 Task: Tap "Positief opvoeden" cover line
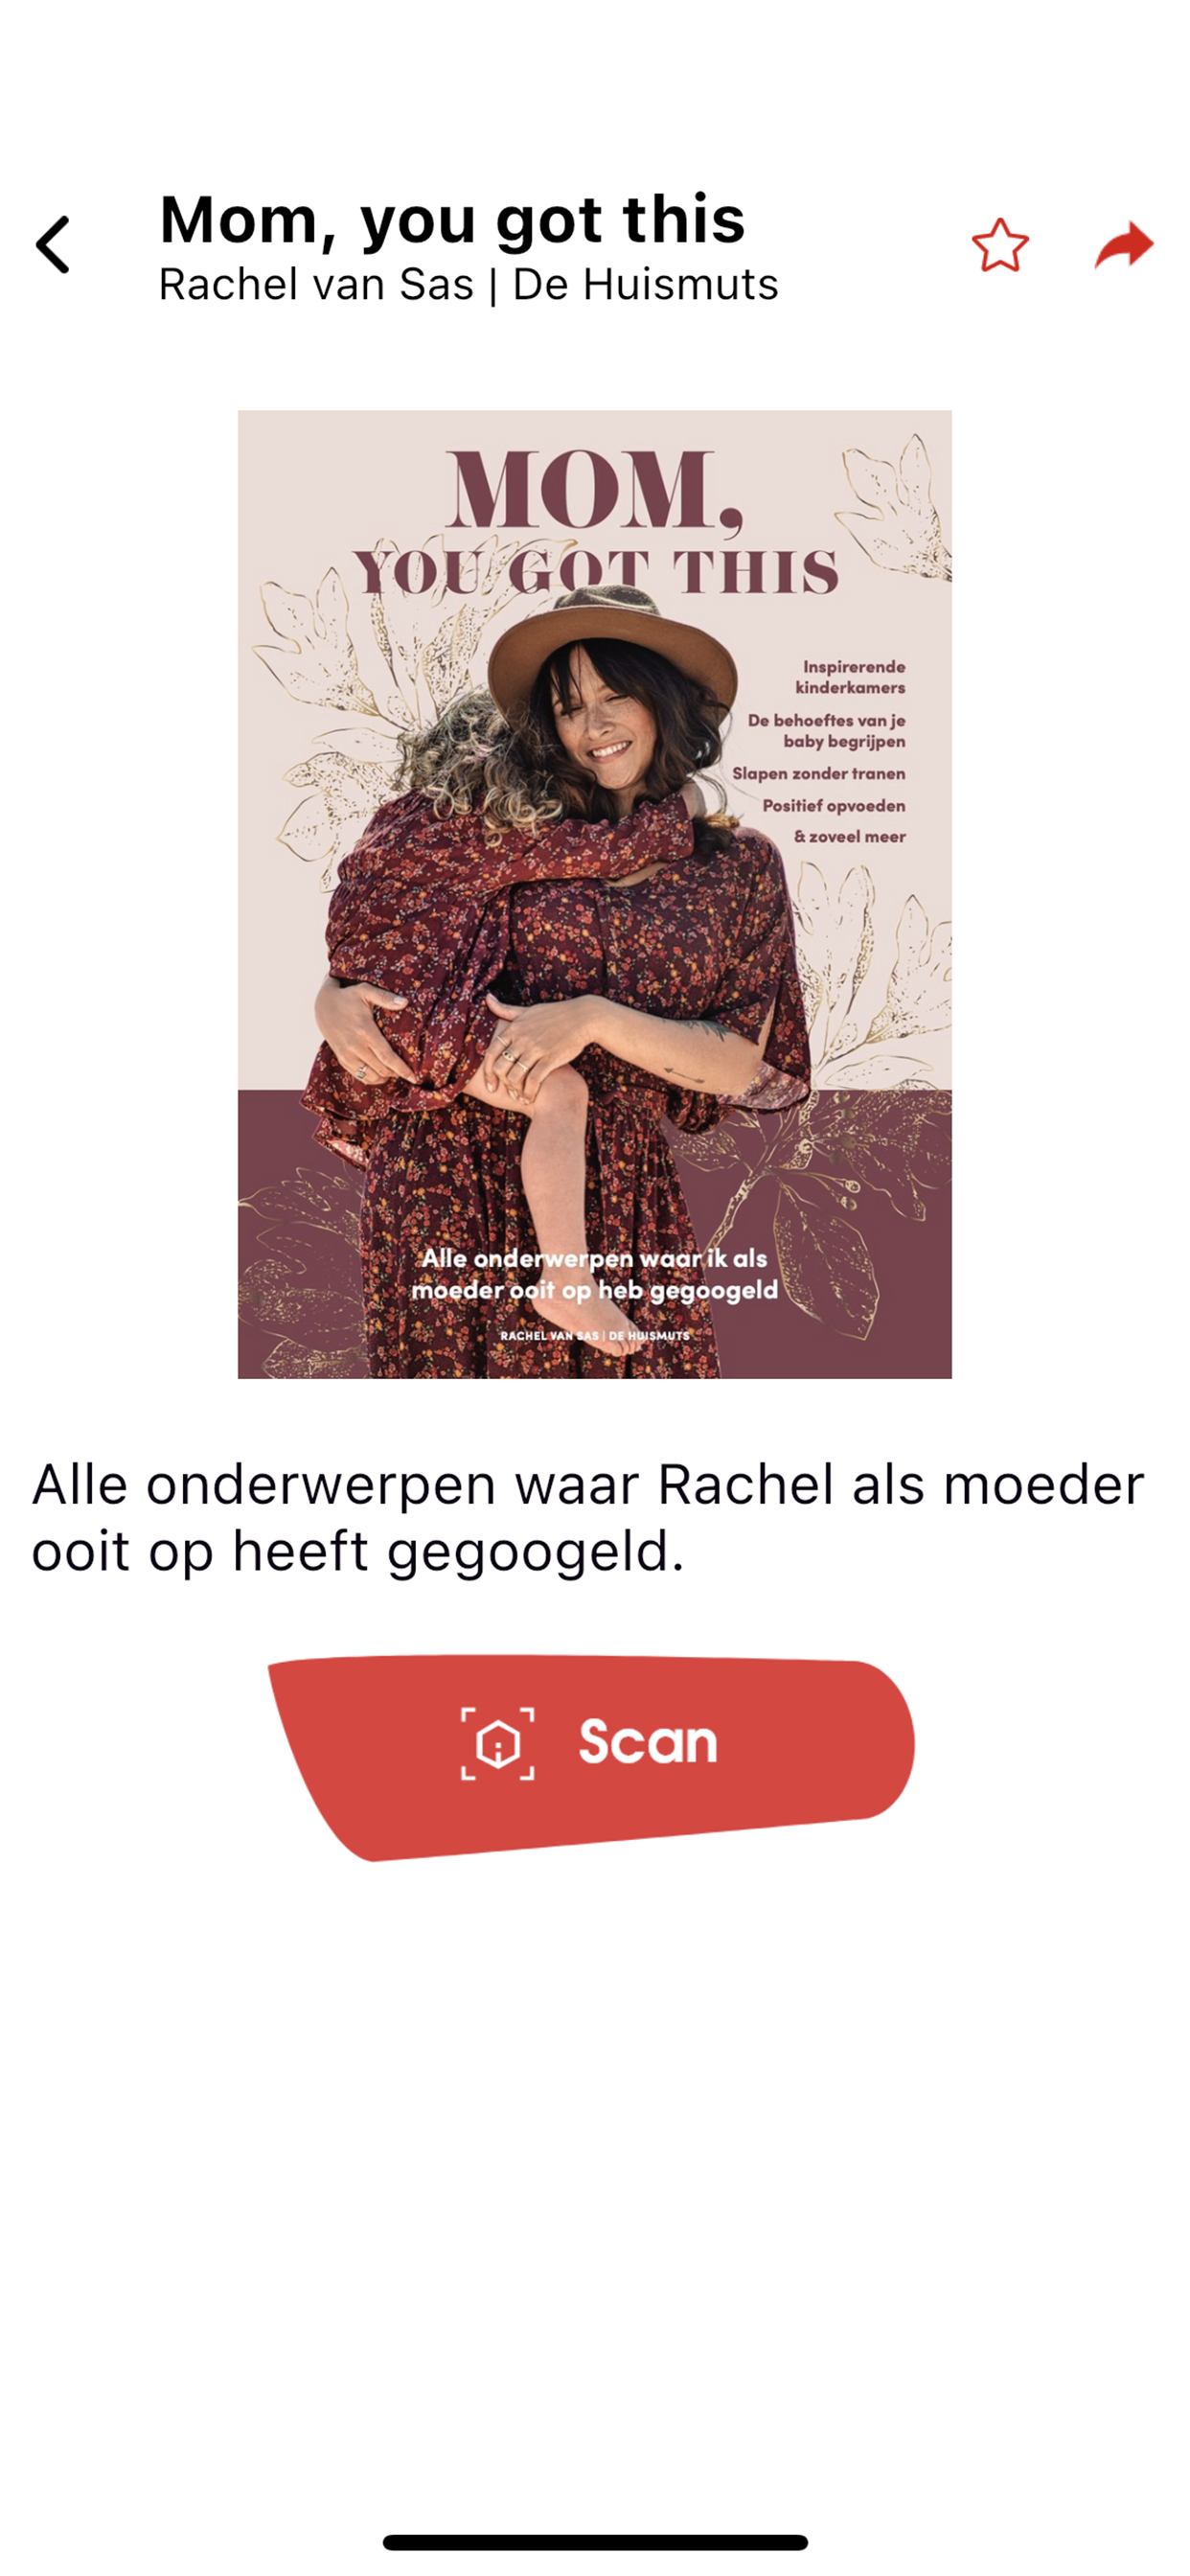click(x=834, y=806)
